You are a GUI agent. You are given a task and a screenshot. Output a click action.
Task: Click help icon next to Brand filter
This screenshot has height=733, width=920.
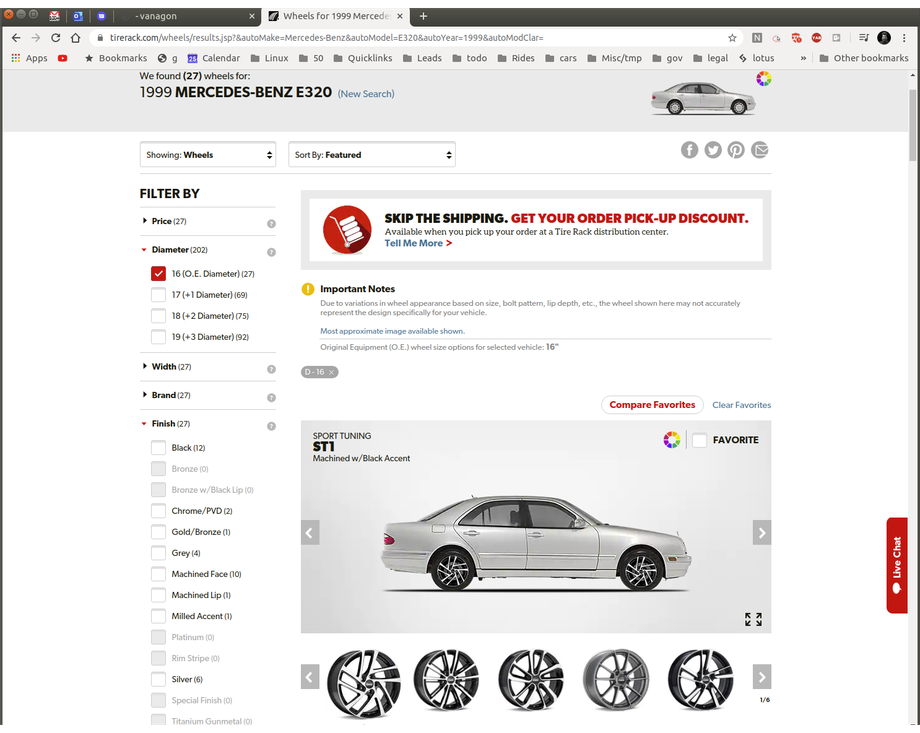(x=271, y=398)
